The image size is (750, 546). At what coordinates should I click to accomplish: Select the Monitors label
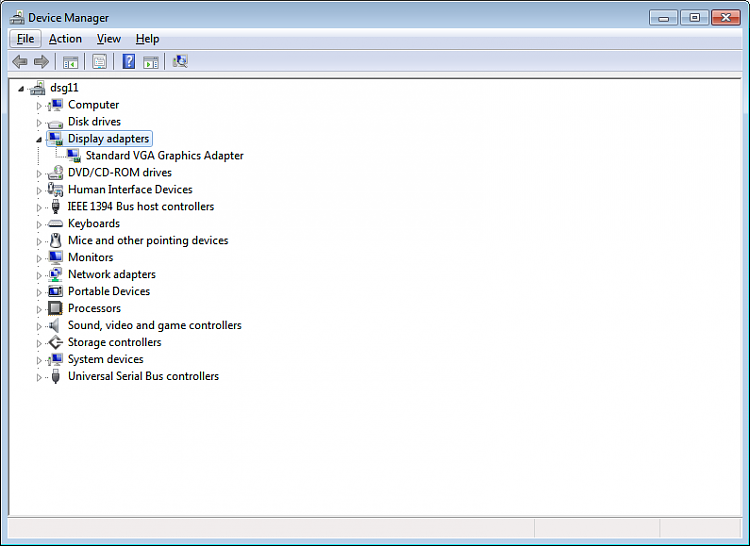point(90,258)
